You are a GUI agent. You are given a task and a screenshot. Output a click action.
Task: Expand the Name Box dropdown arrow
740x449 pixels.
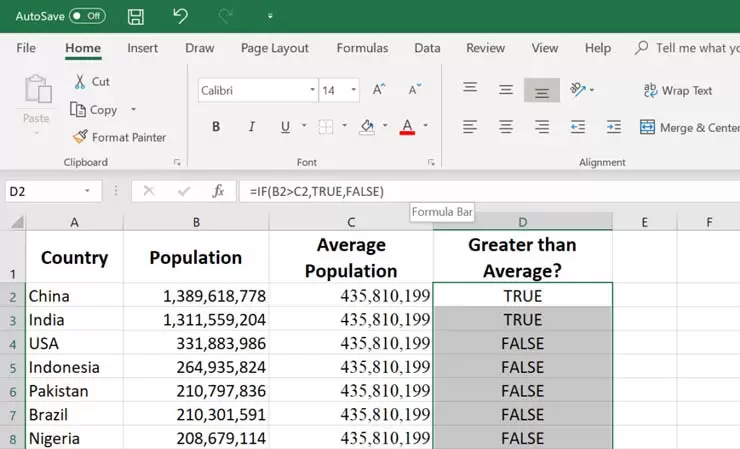pos(88,191)
